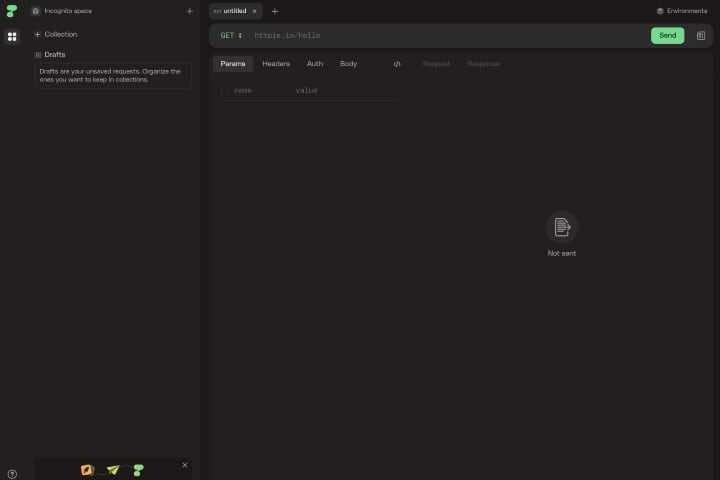
Task: Expand the Incognito space switcher
Action: 62,11
